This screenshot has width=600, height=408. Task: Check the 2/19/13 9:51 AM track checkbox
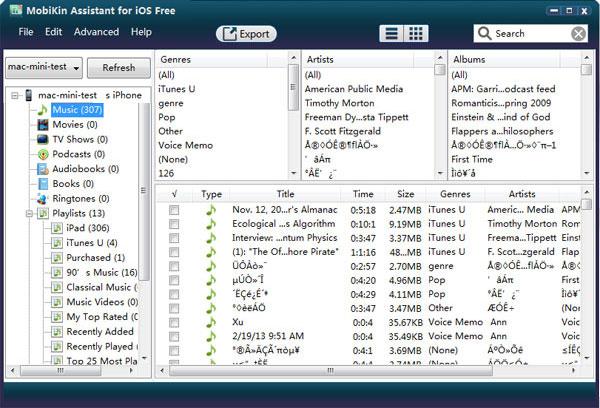click(x=174, y=336)
